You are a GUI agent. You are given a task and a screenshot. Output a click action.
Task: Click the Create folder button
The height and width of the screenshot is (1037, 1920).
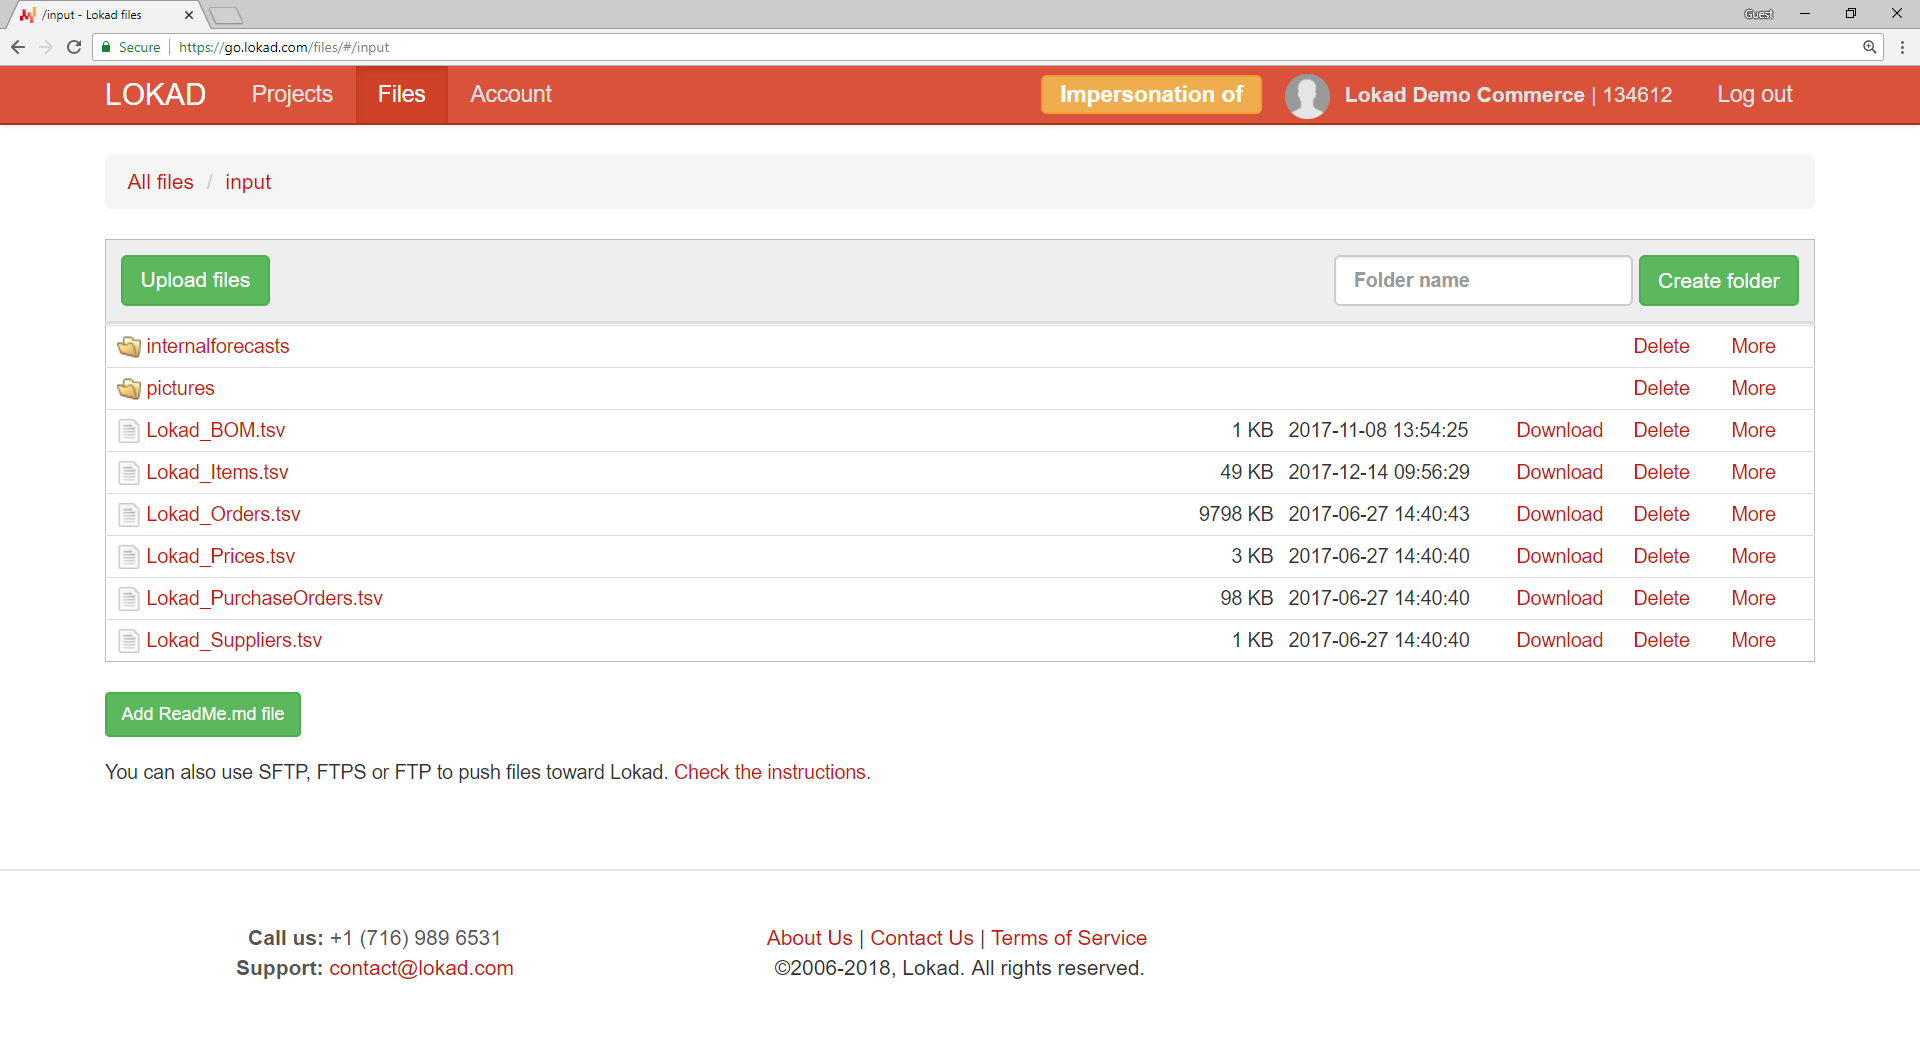[x=1718, y=280]
